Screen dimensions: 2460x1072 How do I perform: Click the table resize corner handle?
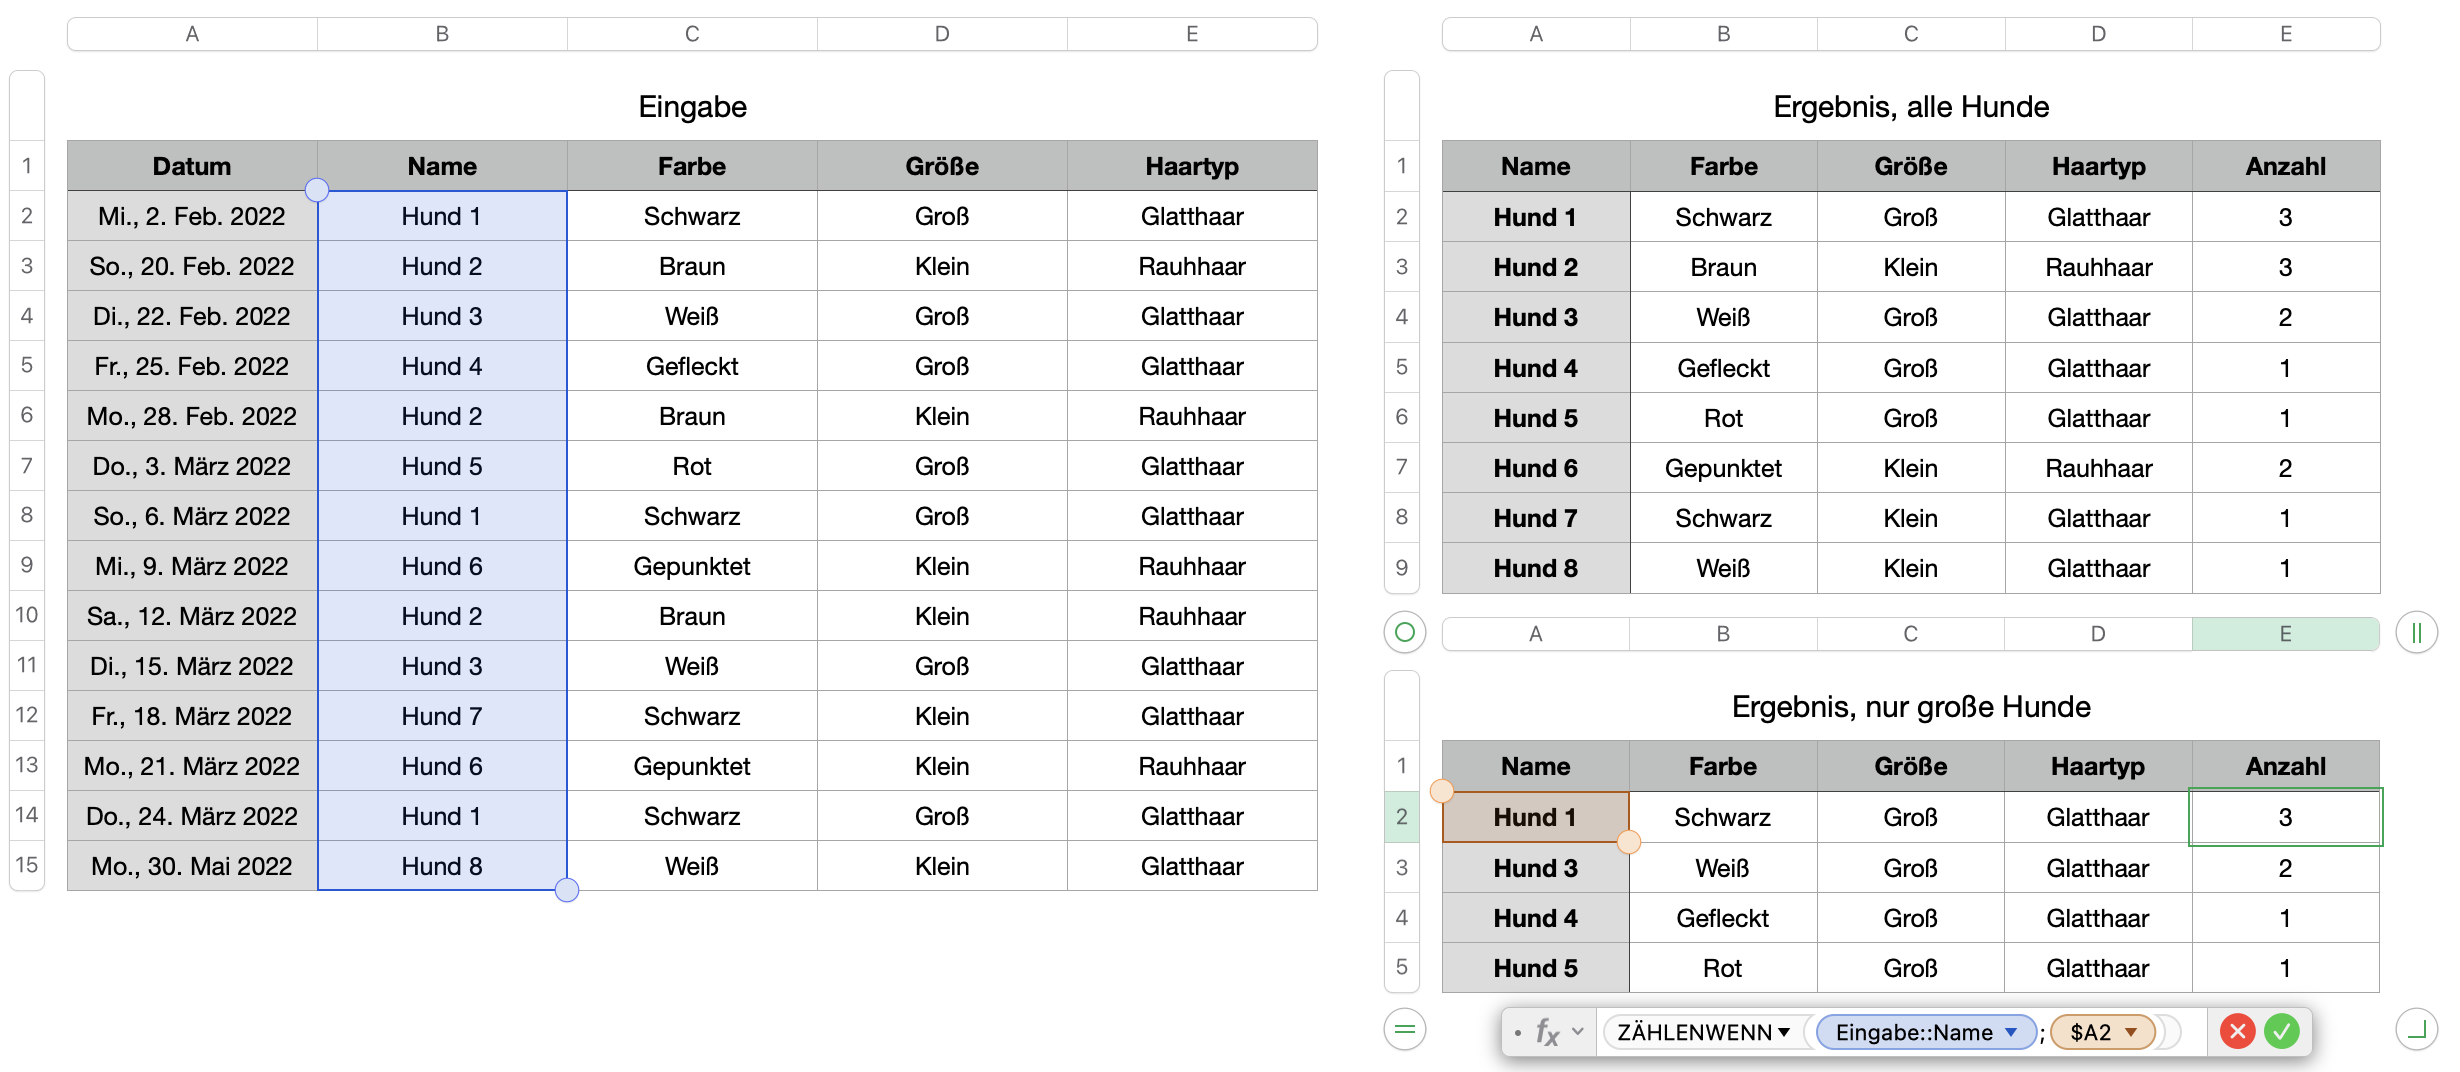(2416, 1029)
